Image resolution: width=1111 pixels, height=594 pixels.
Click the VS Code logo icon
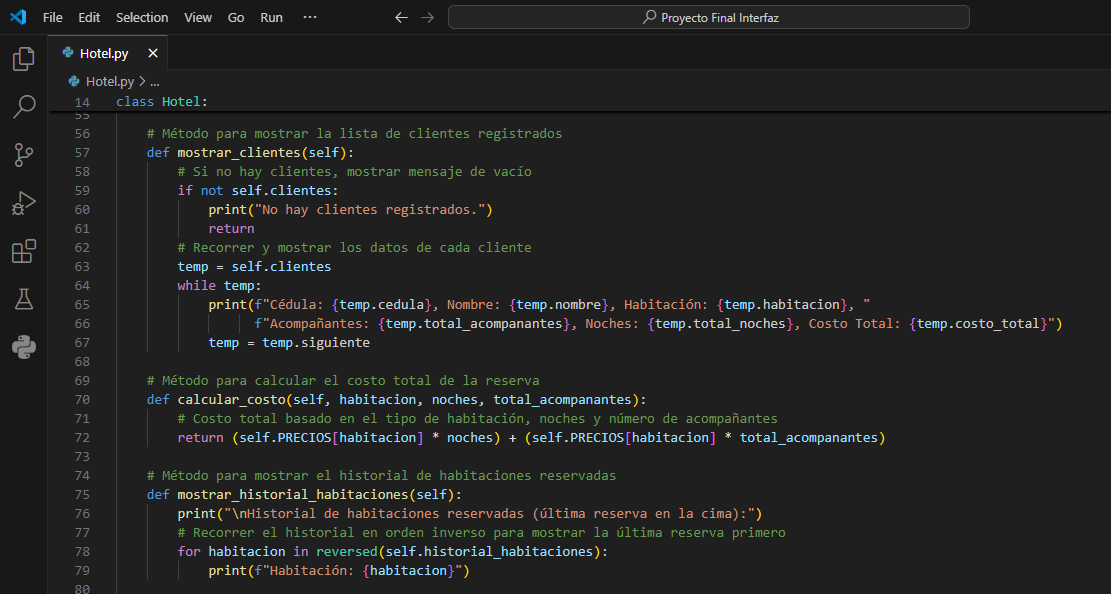click(x=17, y=17)
